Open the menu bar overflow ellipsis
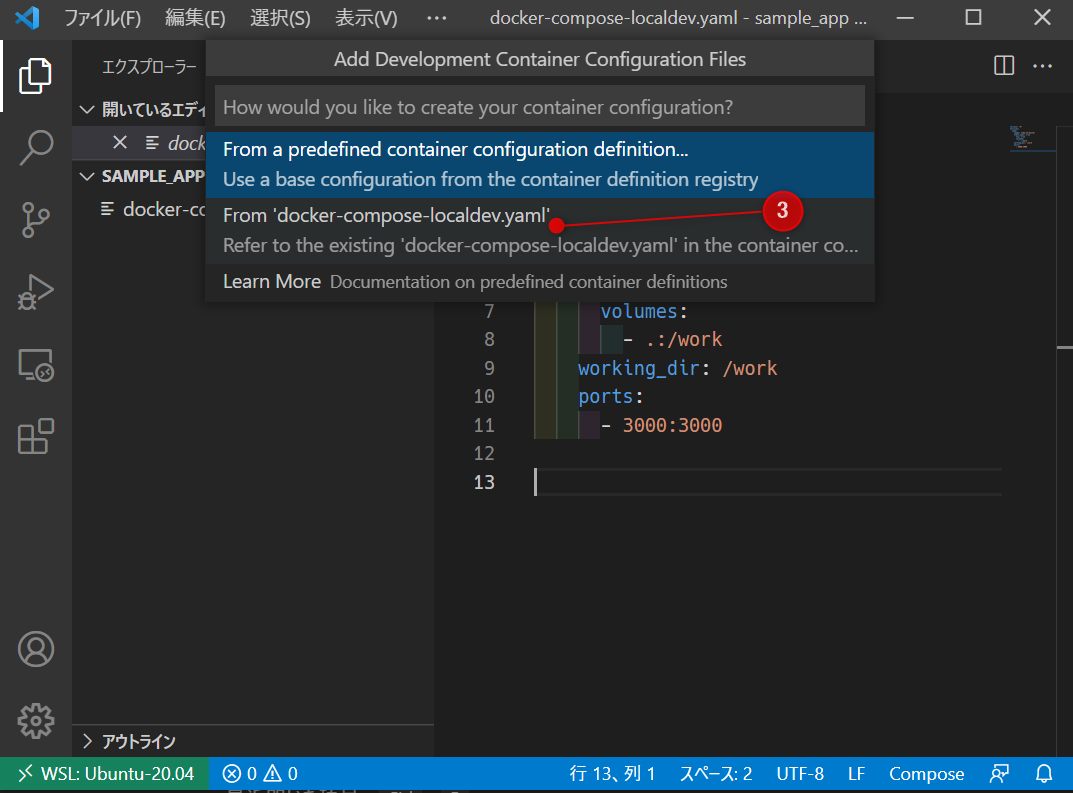 (437, 18)
